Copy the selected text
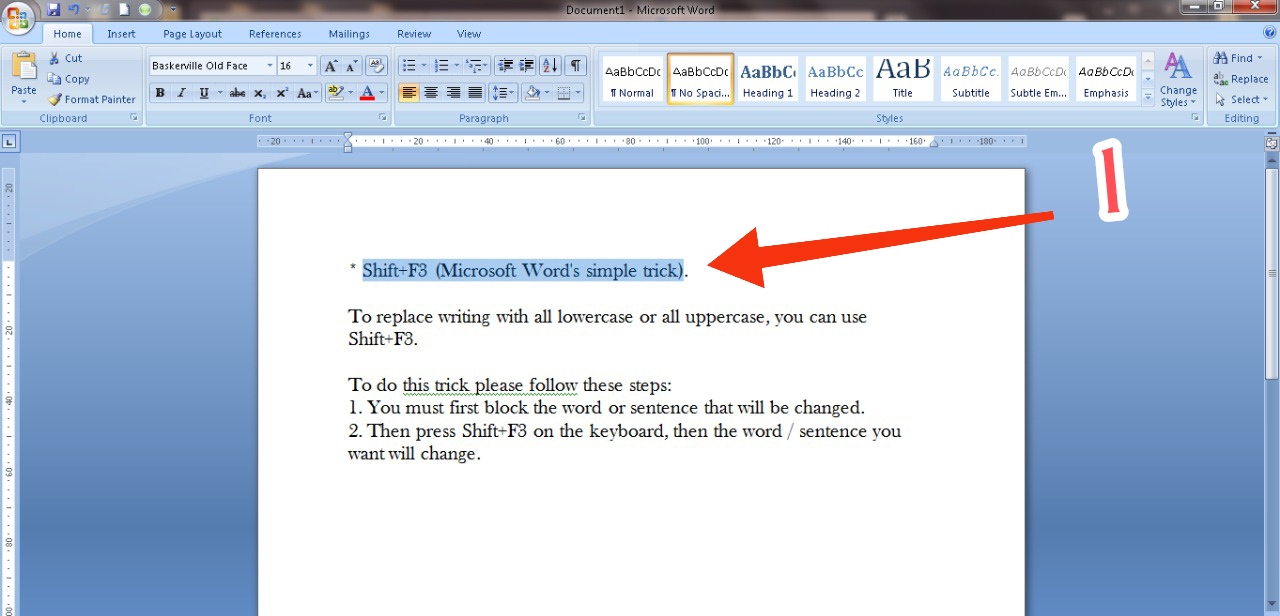This screenshot has height=616, width=1280. [68, 79]
